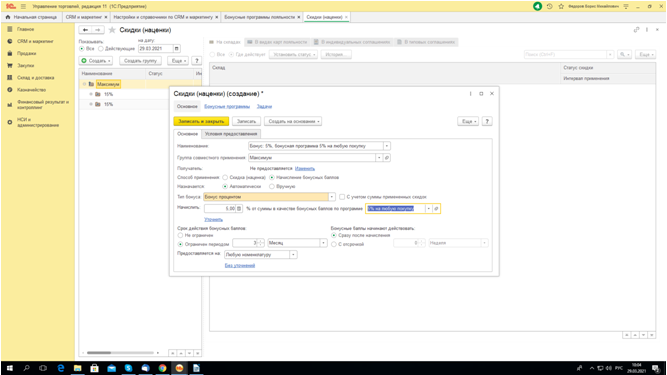
Task: Open Финансовый результат и контроллинг section
Action: click(x=43, y=105)
